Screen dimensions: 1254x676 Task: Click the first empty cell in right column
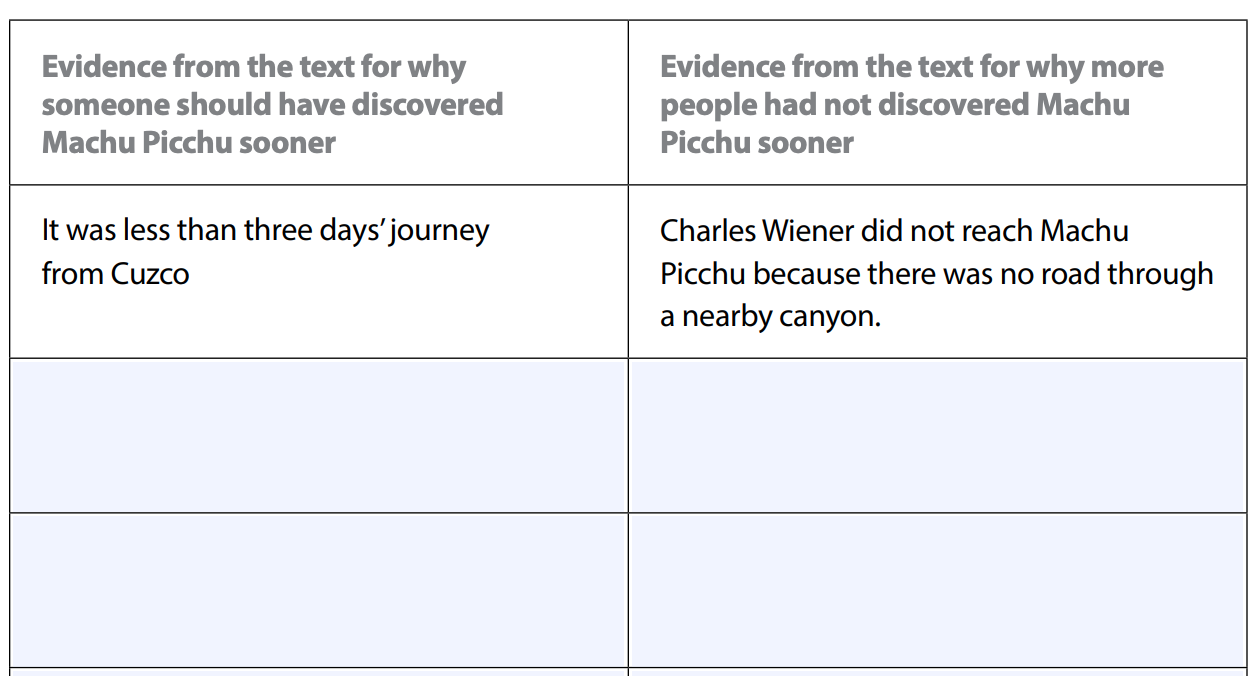coord(937,435)
